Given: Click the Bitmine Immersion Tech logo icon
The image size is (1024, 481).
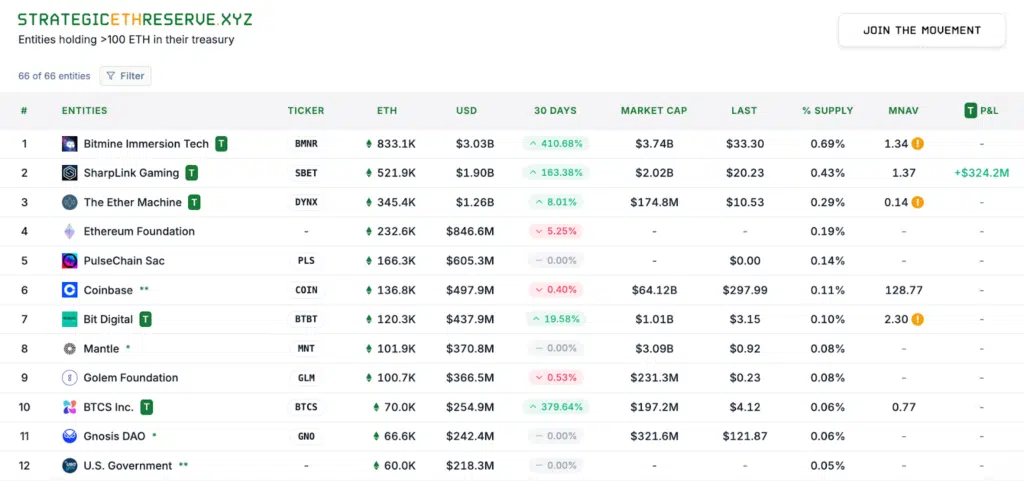Looking at the screenshot, I should [x=70, y=144].
